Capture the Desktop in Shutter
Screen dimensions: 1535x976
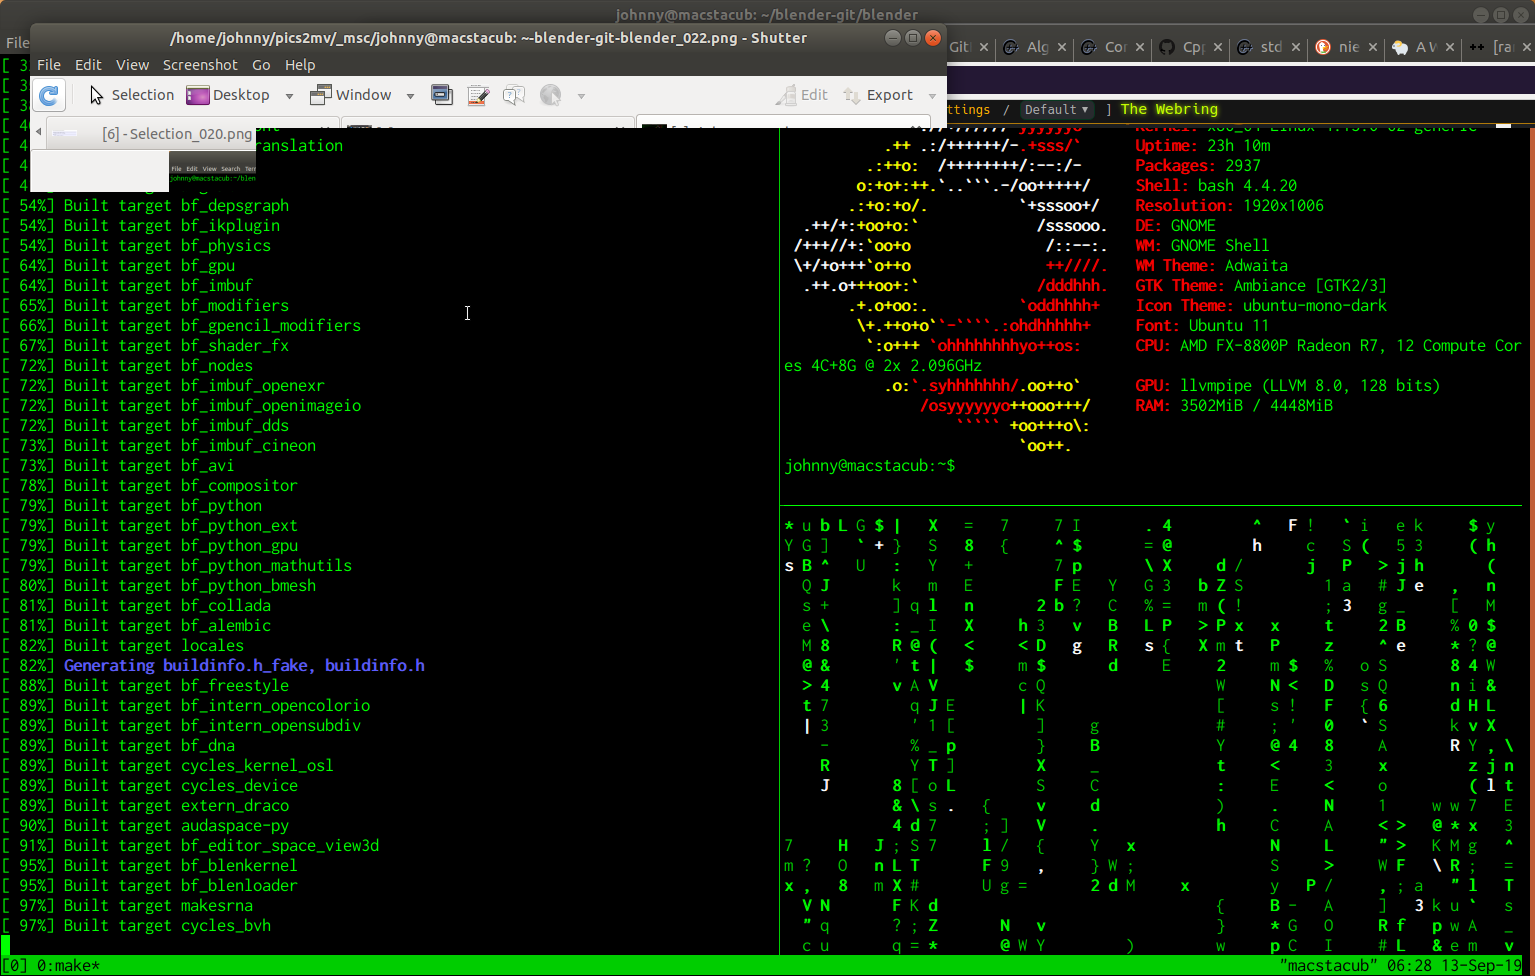pyautogui.click(x=229, y=95)
